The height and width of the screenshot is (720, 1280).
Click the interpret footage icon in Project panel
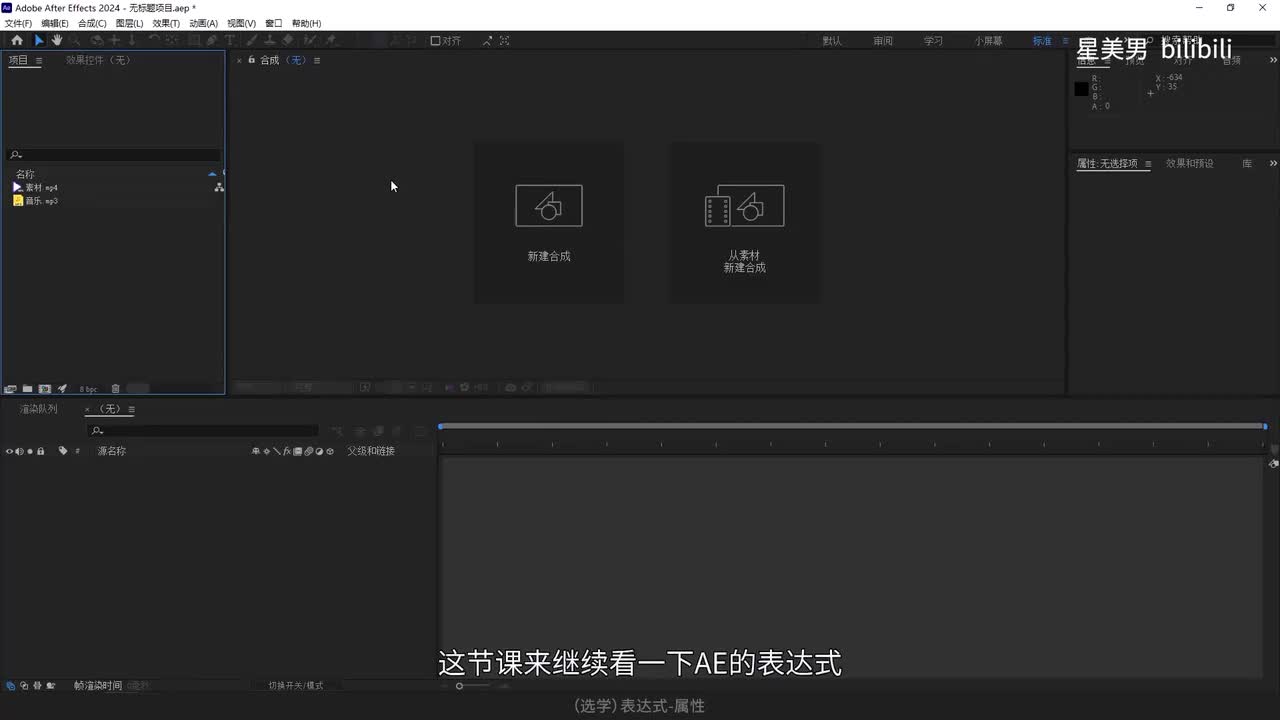coord(10,388)
